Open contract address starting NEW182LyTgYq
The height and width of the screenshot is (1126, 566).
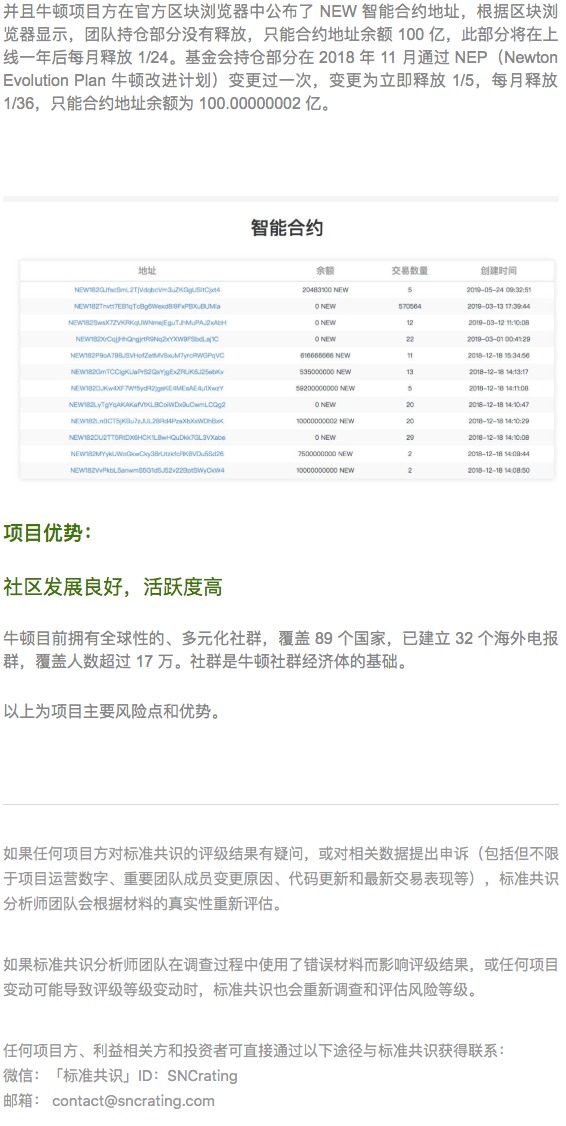point(147,404)
